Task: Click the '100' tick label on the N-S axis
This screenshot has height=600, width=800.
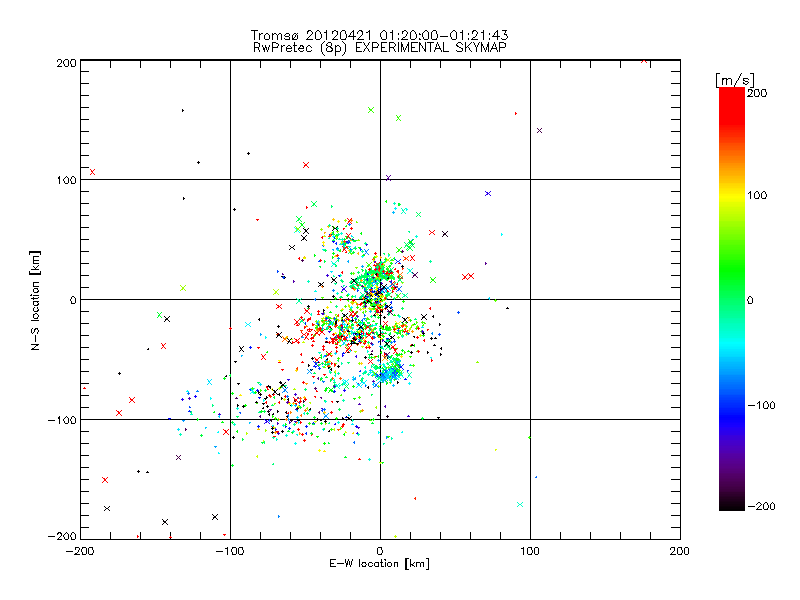Action: 66,180
